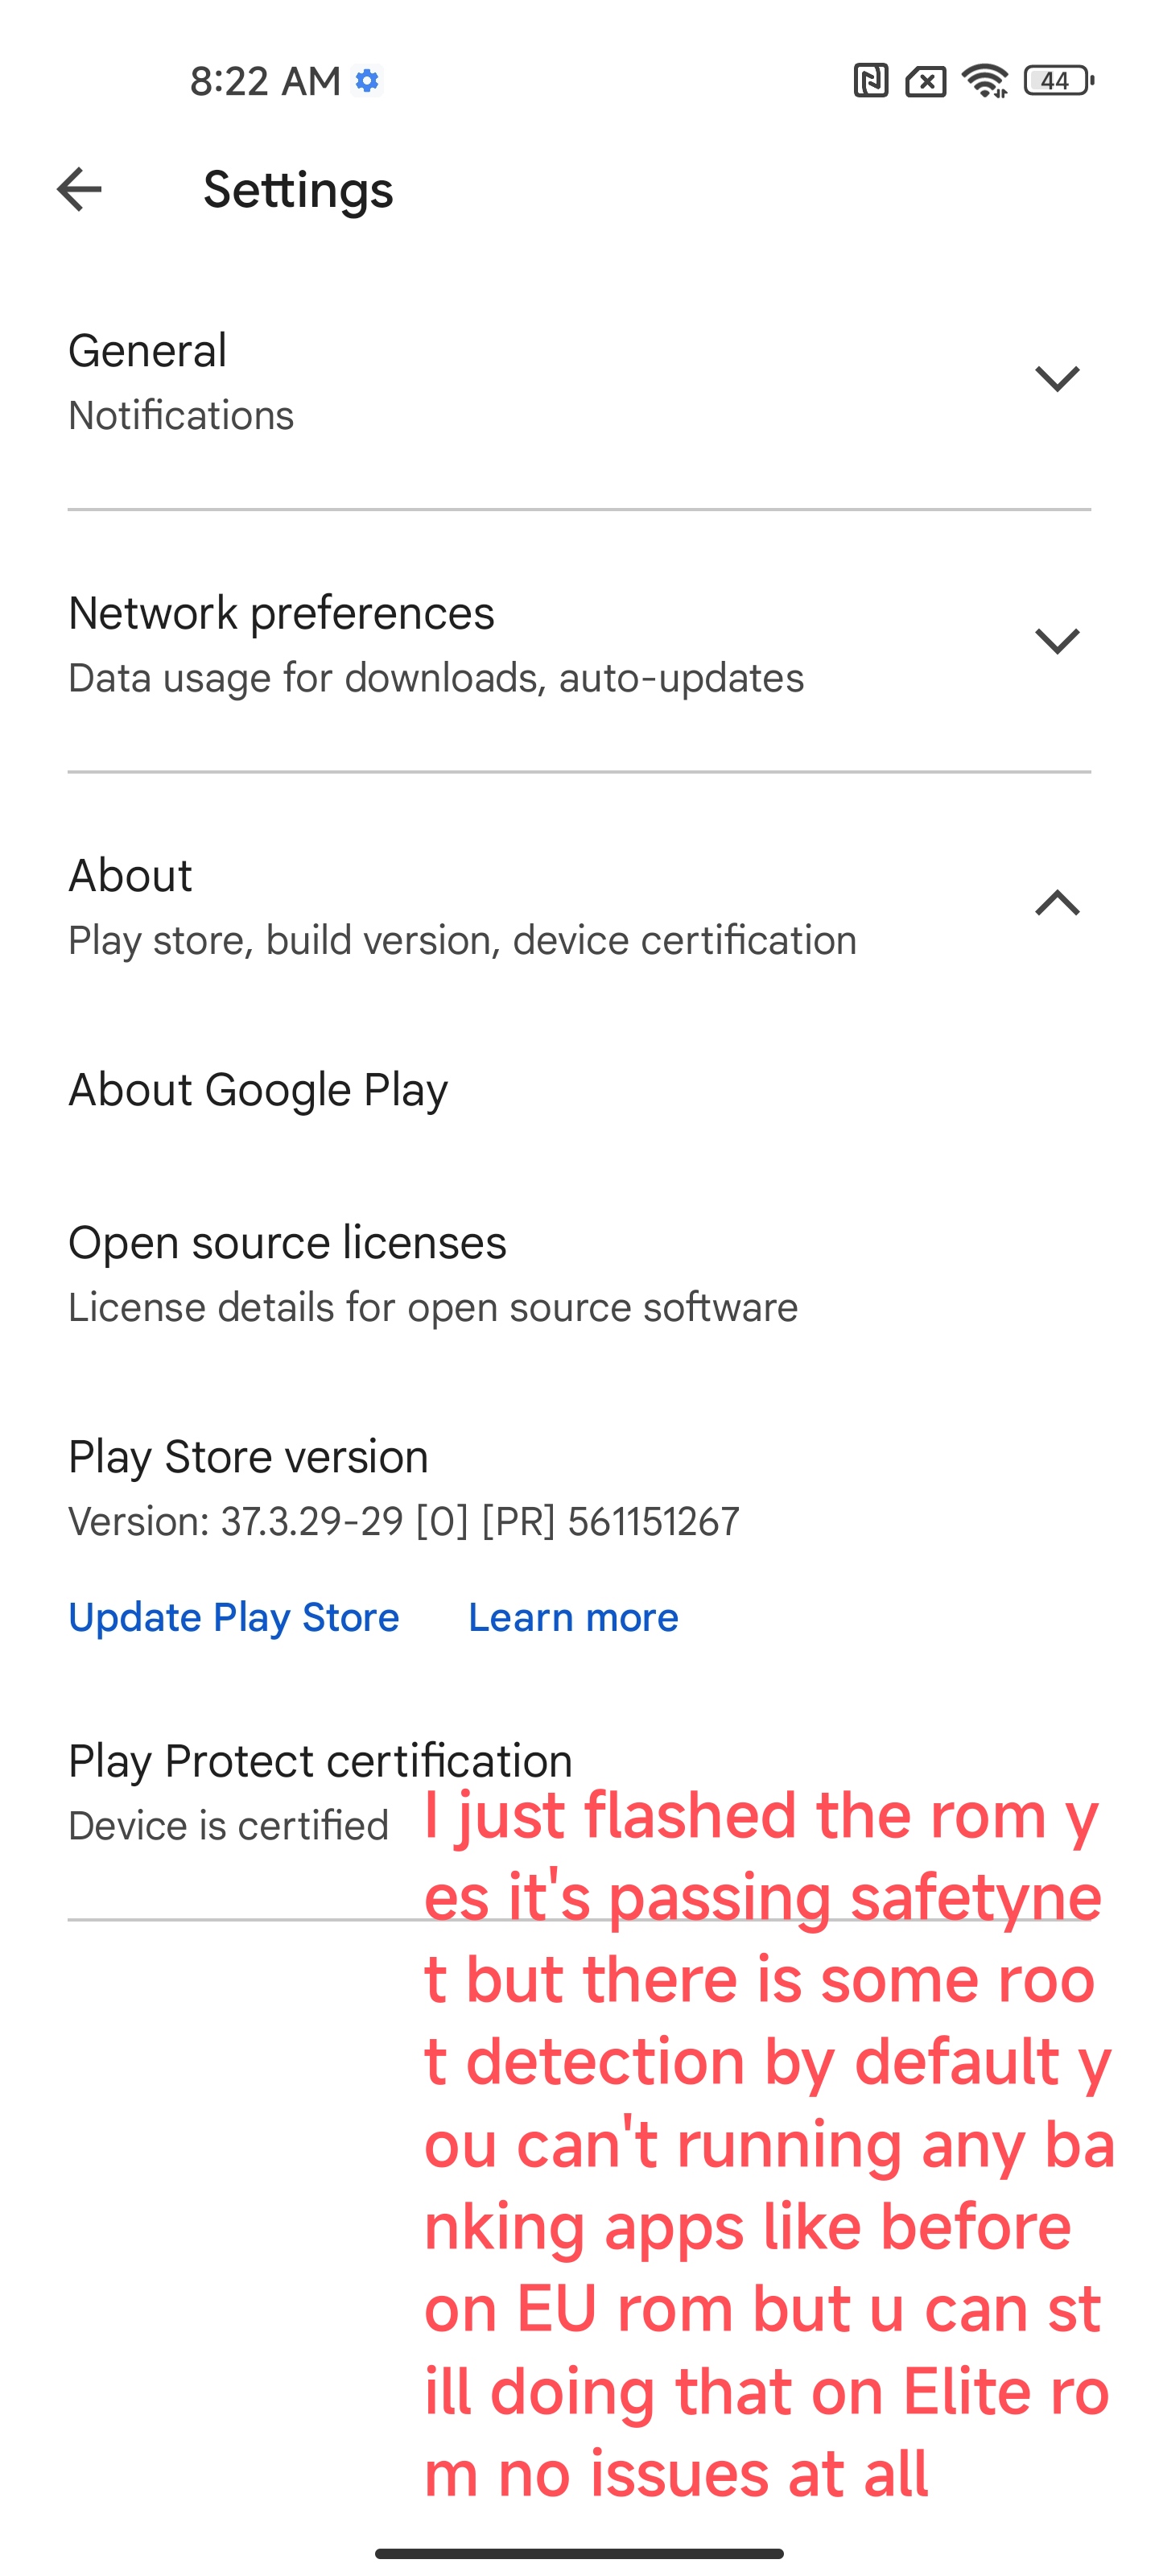Tap the bottom navigation gesture bar

pos(579,2553)
